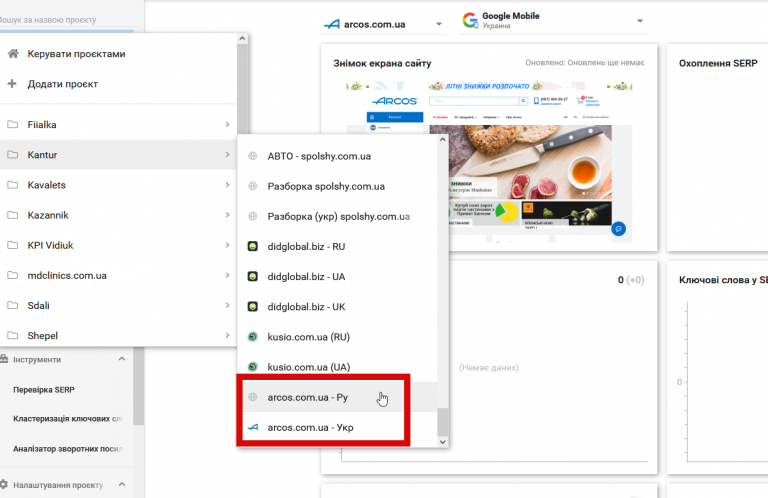Open Кластеризація ключових слів tool
The height and width of the screenshot is (498, 768).
click(x=68, y=419)
